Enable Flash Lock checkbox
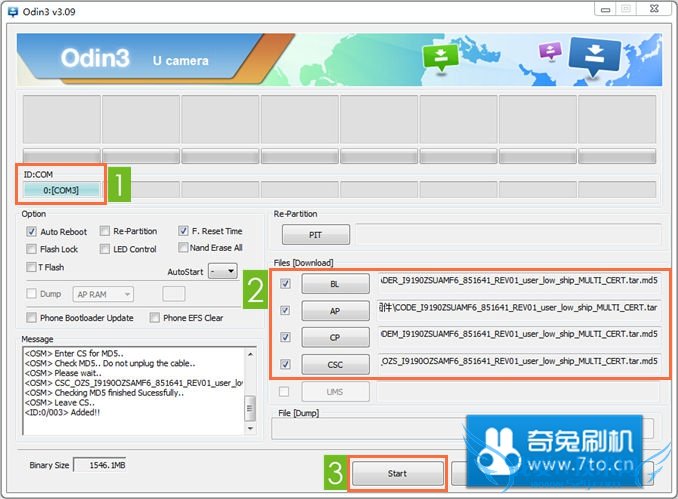The image size is (678, 499). point(31,249)
